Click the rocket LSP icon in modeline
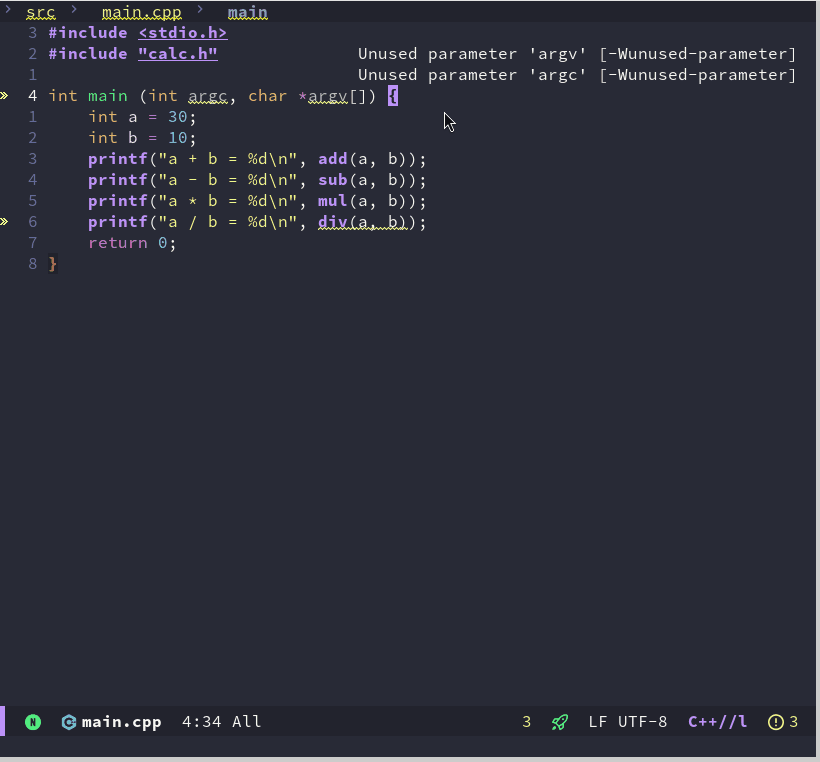 coord(560,722)
